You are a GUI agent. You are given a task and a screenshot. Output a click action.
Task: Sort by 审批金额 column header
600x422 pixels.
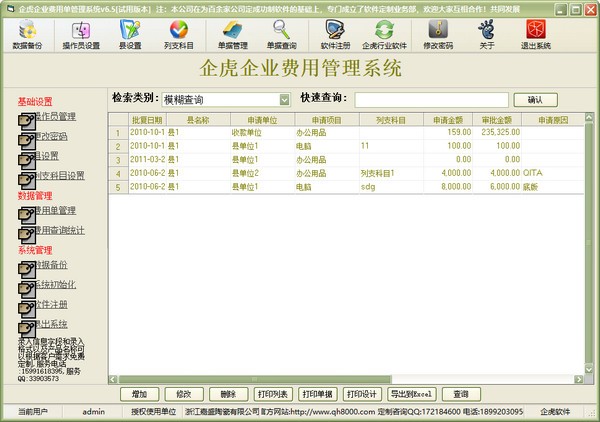[x=497, y=120]
